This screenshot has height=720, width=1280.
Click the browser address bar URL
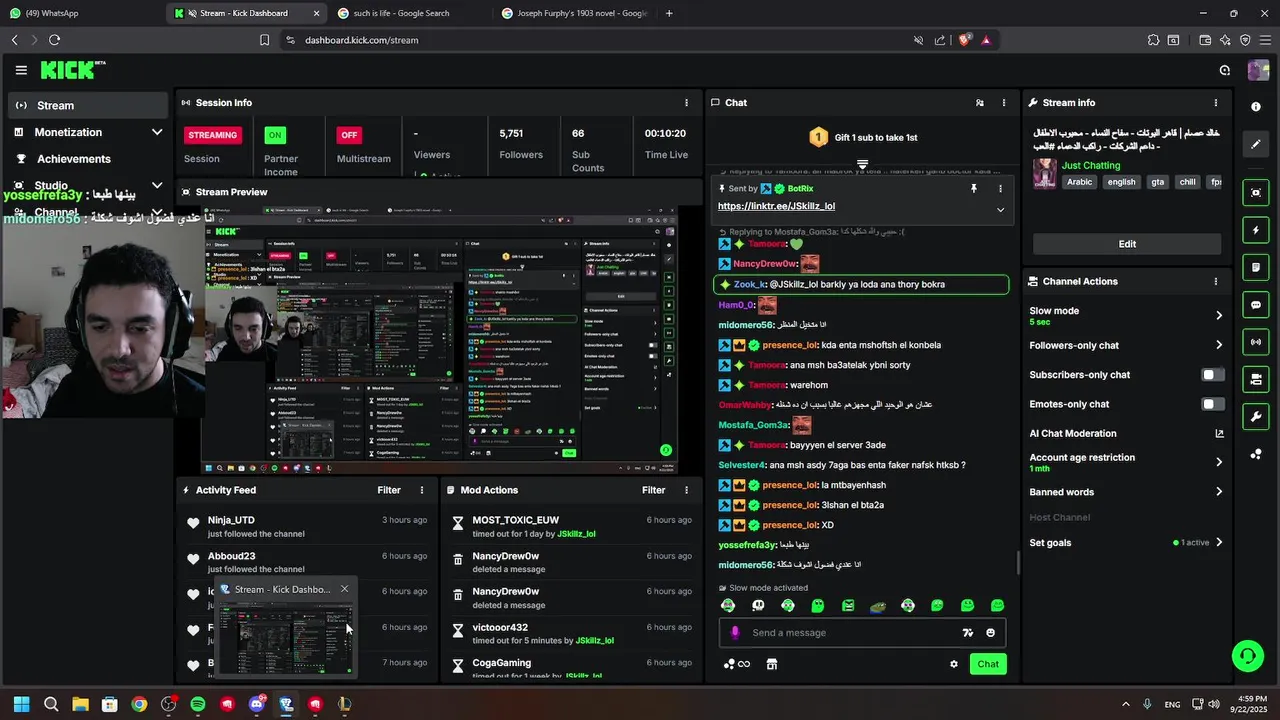coord(361,40)
